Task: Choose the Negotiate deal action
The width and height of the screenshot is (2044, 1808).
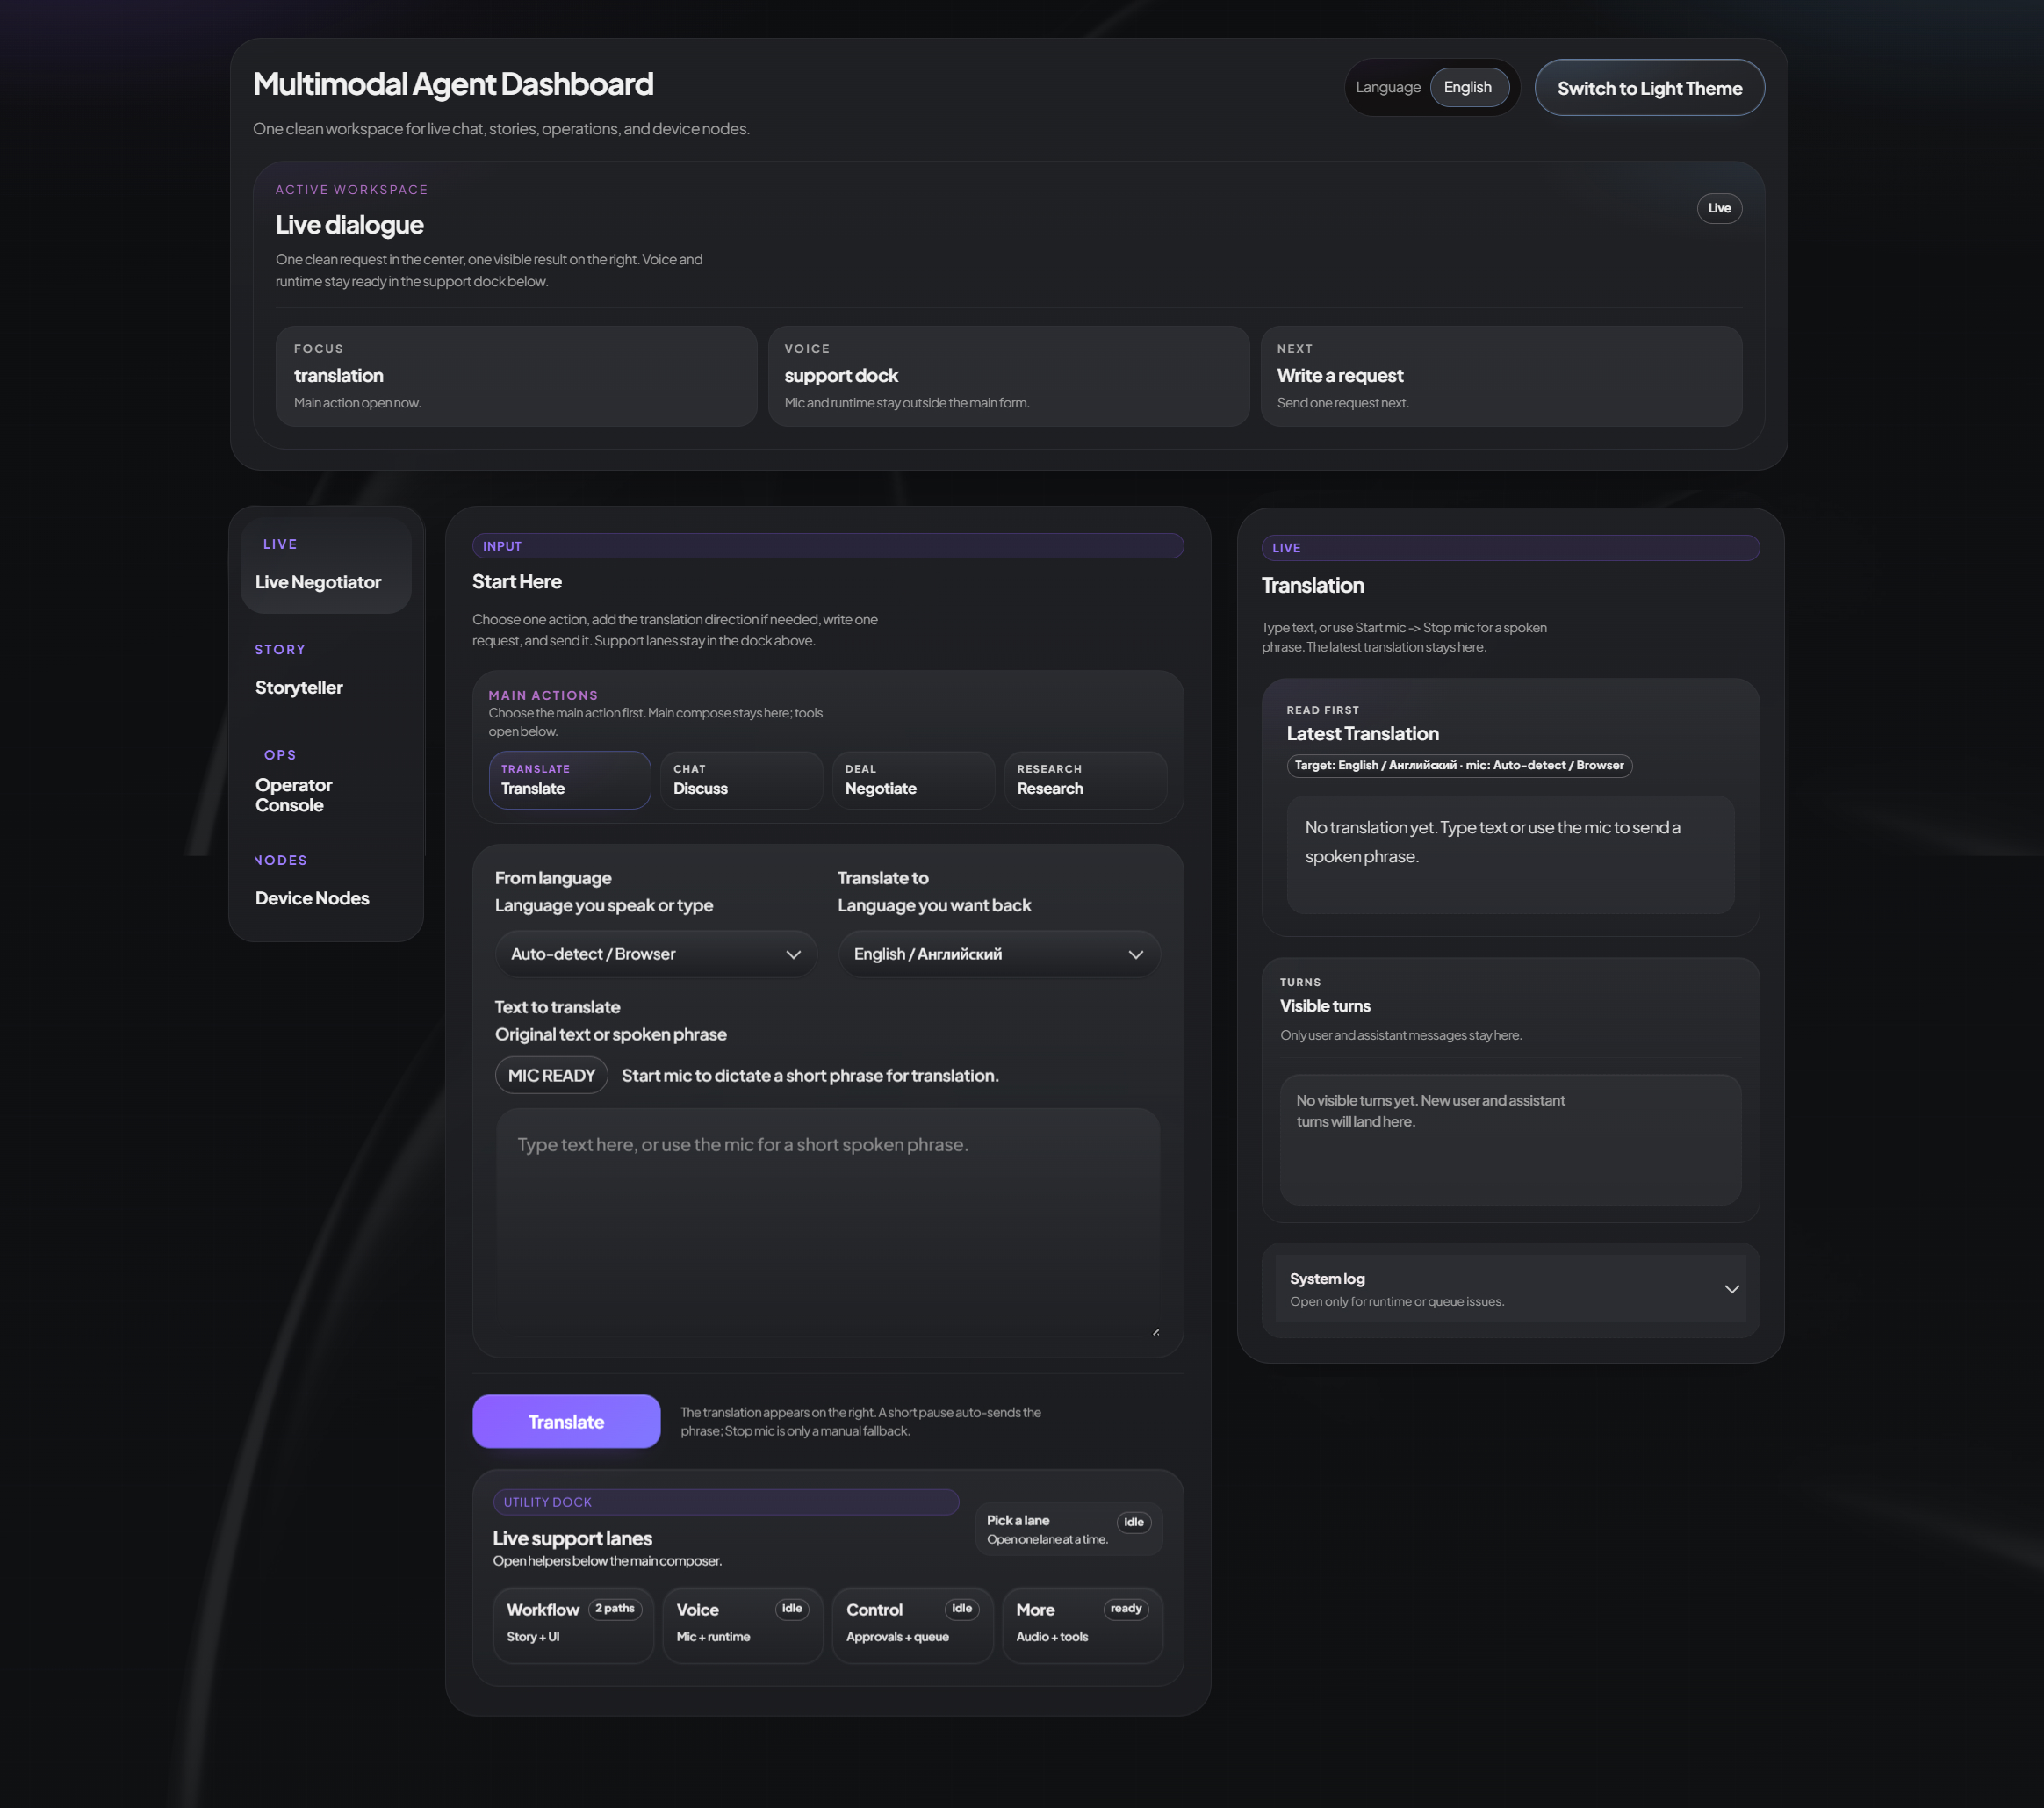Action: [x=912, y=780]
